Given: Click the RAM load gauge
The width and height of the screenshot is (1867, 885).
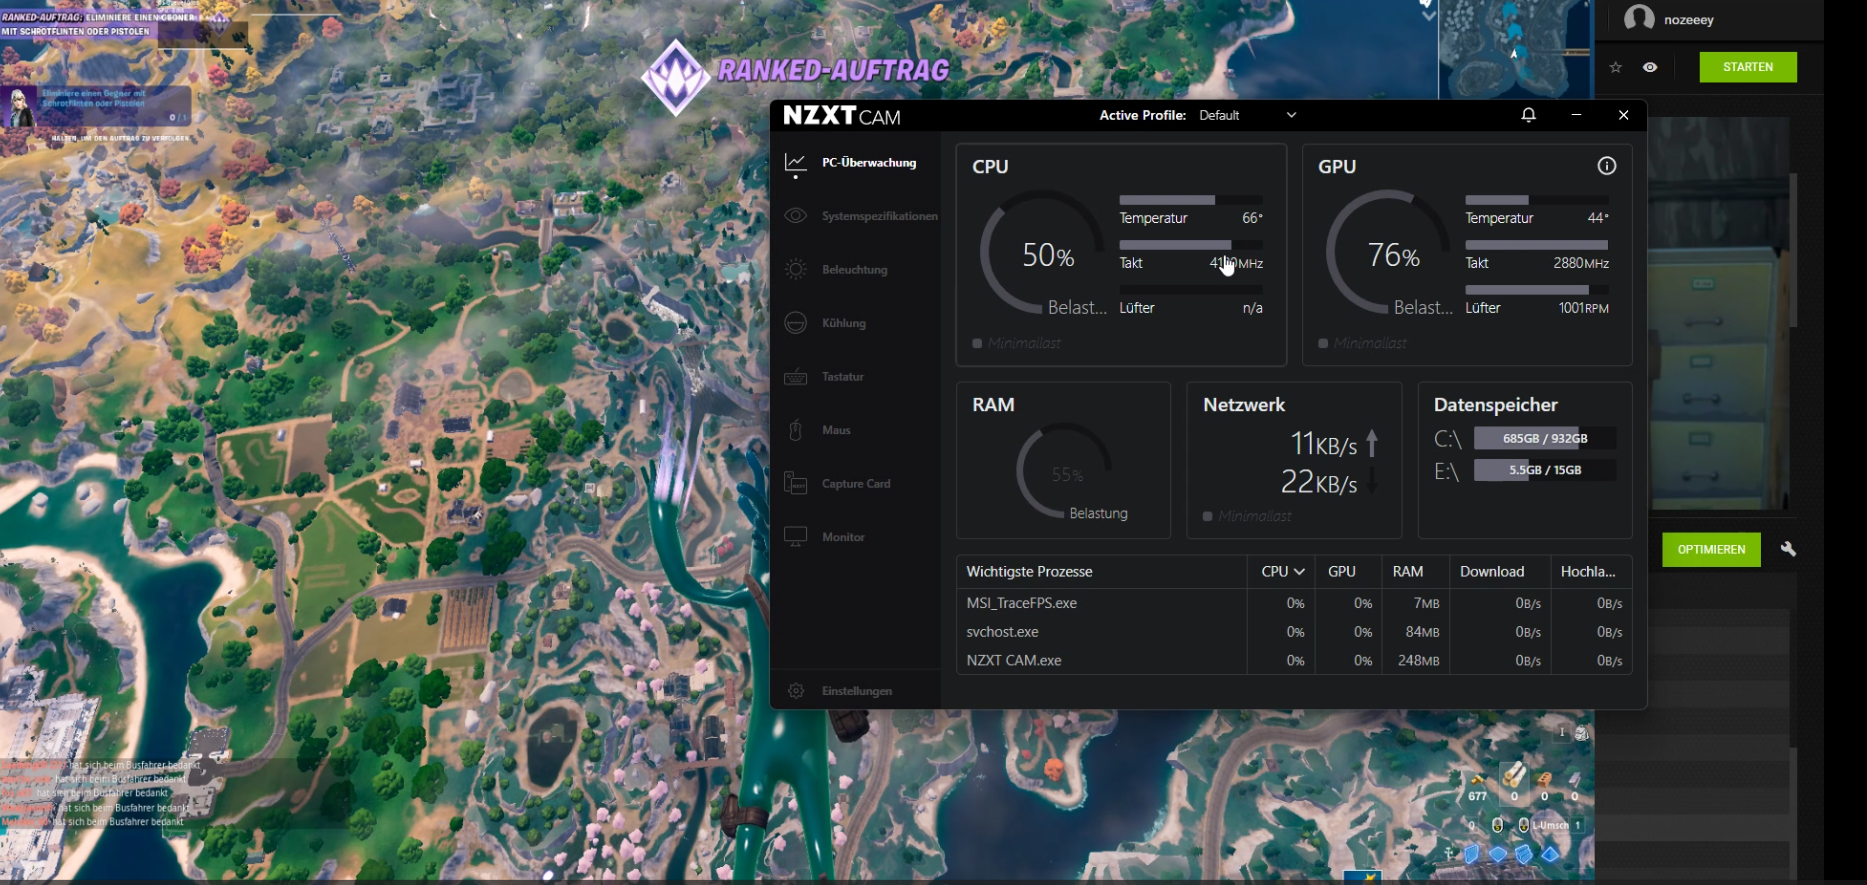Looking at the screenshot, I should [x=1065, y=471].
